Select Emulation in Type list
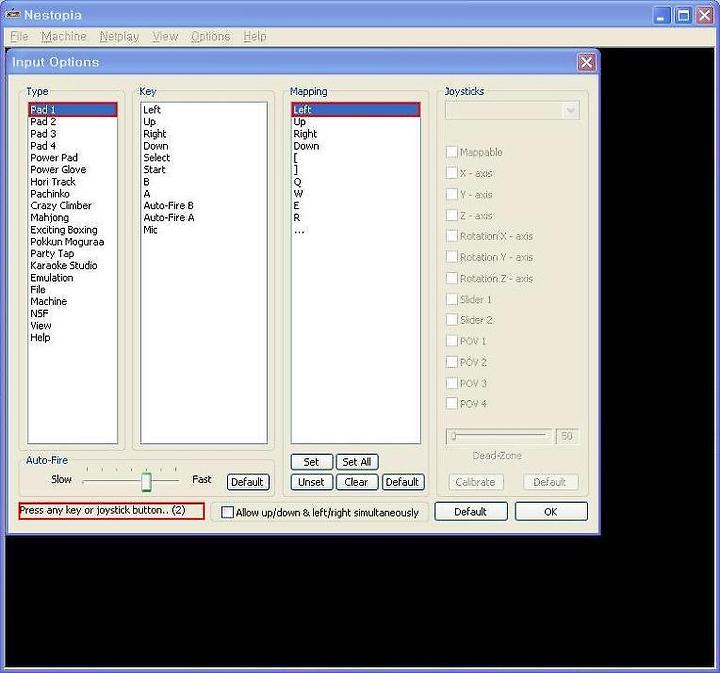 (x=72, y=278)
